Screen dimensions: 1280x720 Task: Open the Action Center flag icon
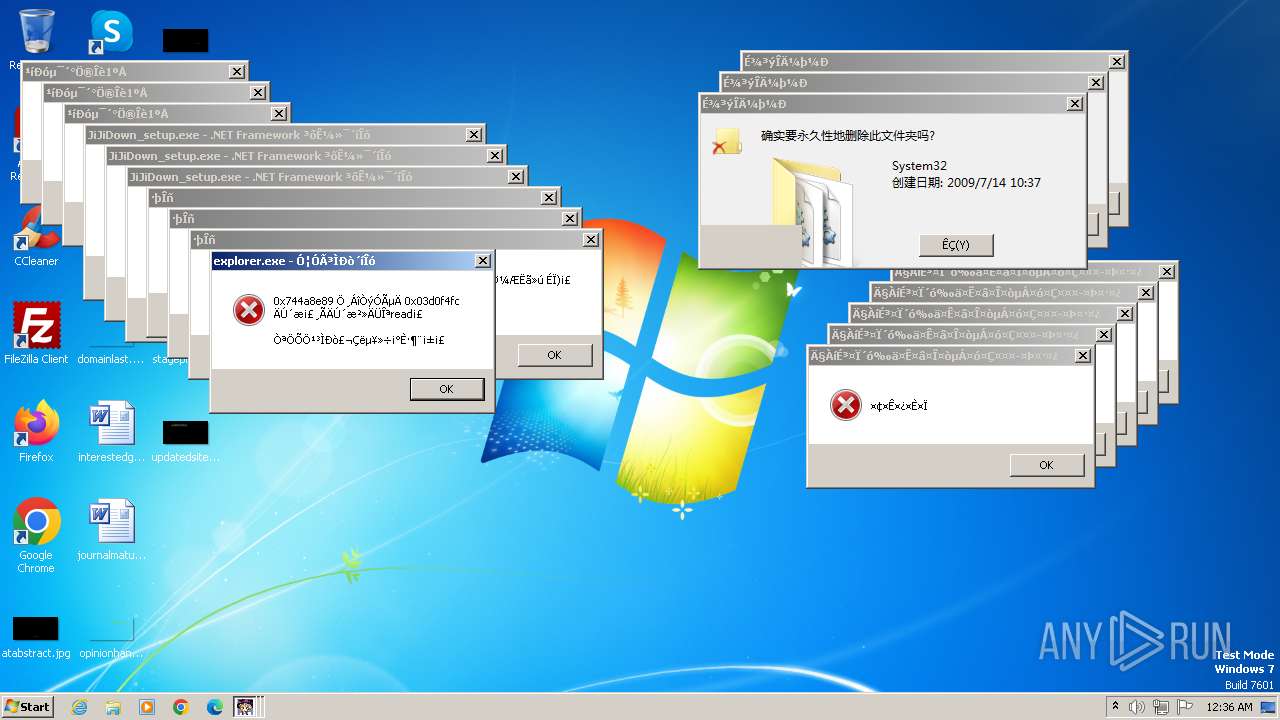point(1185,706)
